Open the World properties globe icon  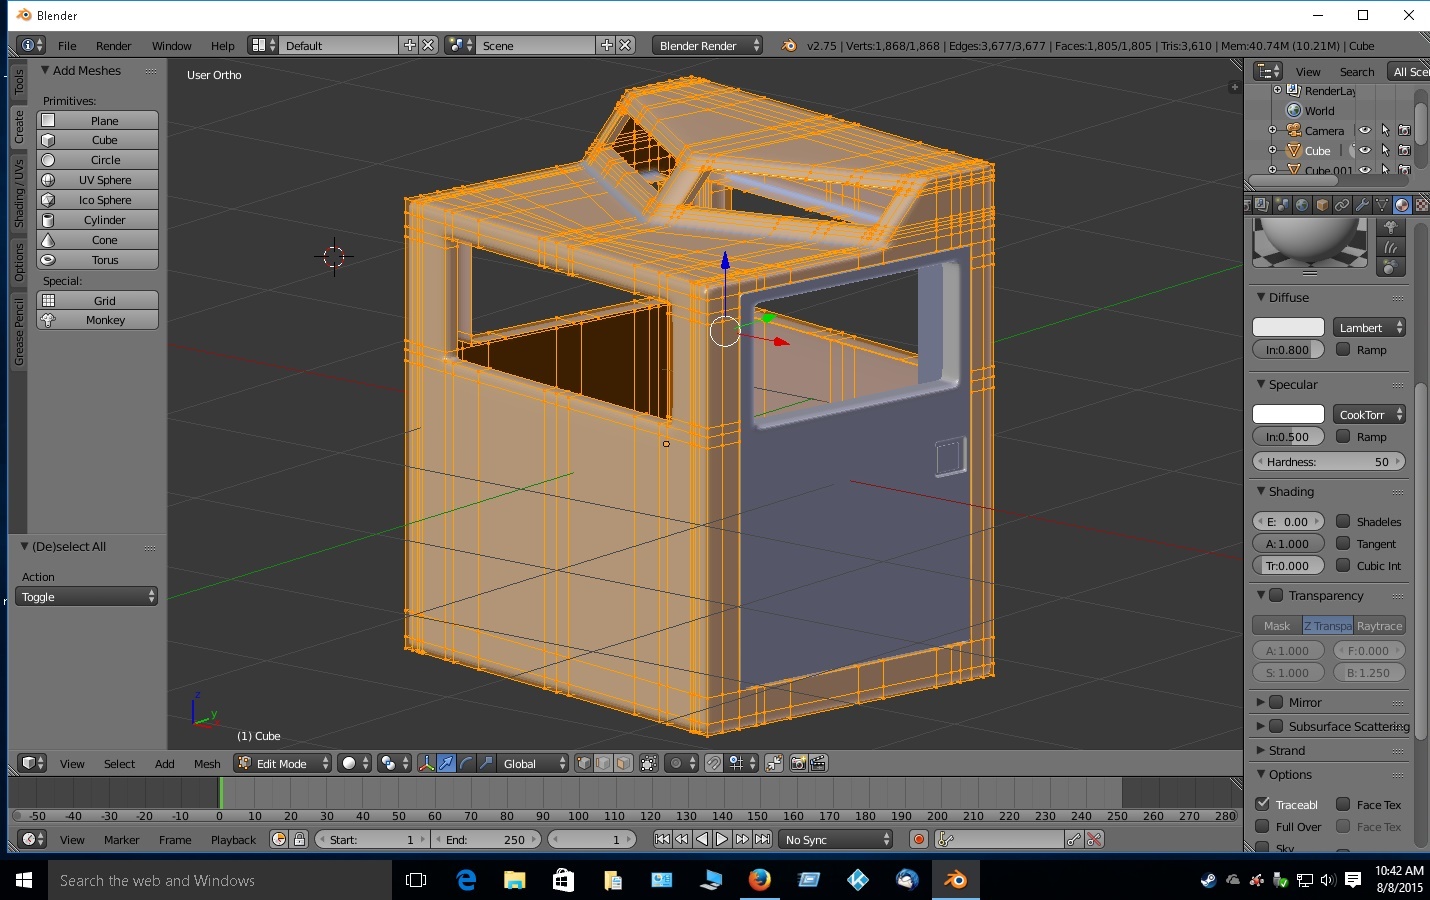coord(1302,205)
